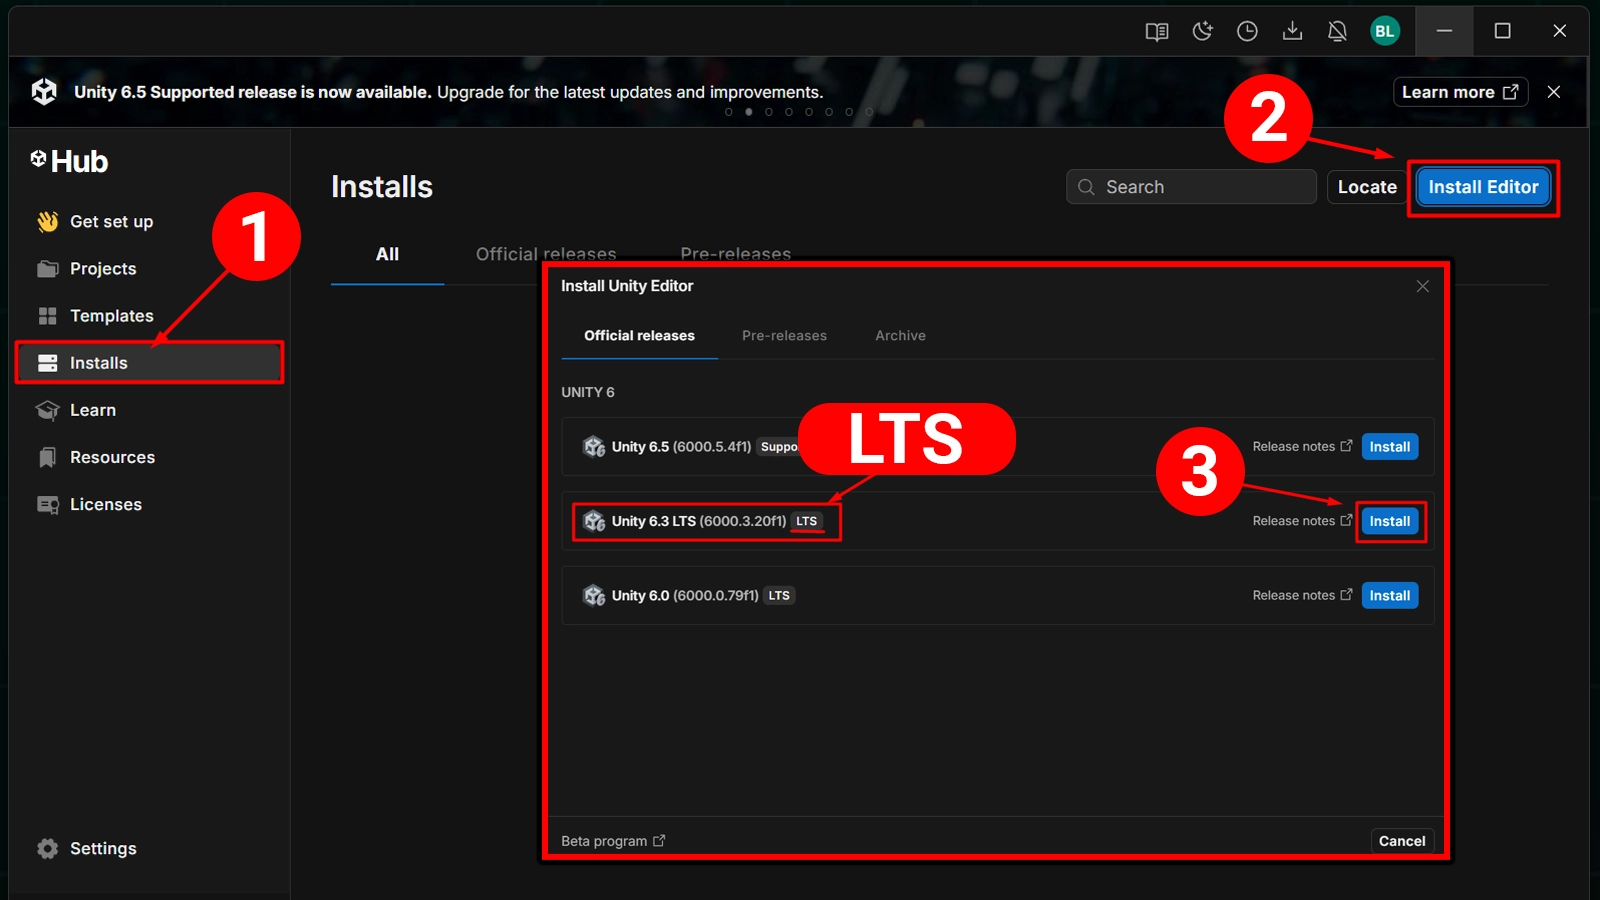Click the Unity 6.3 LTS (6000.3.20f1) label
This screenshot has height=900, width=1600.
coord(699,521)
